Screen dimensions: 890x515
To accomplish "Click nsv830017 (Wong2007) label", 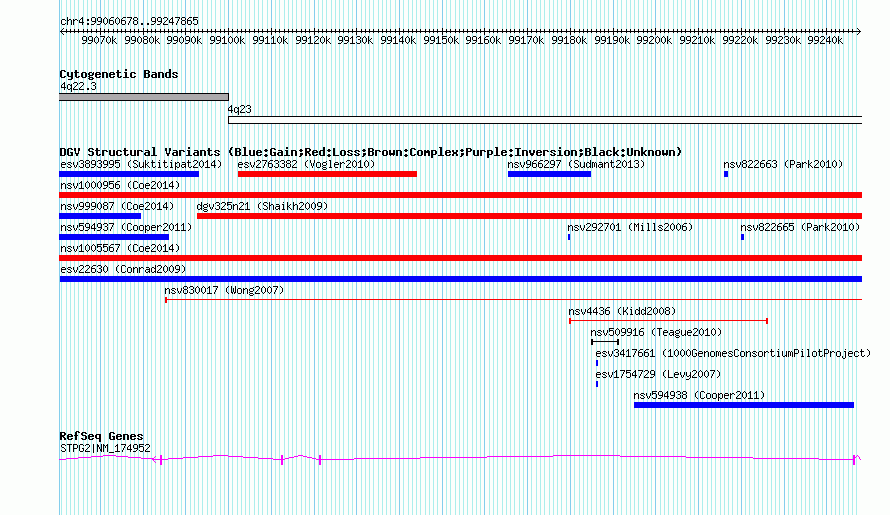I will coord(224,290).
